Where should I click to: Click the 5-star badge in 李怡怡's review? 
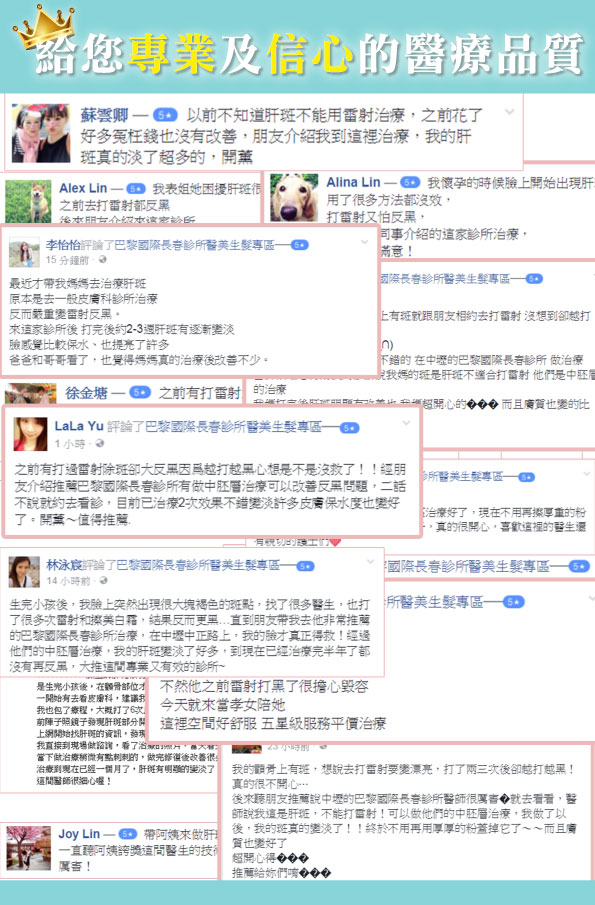[300, 245]
